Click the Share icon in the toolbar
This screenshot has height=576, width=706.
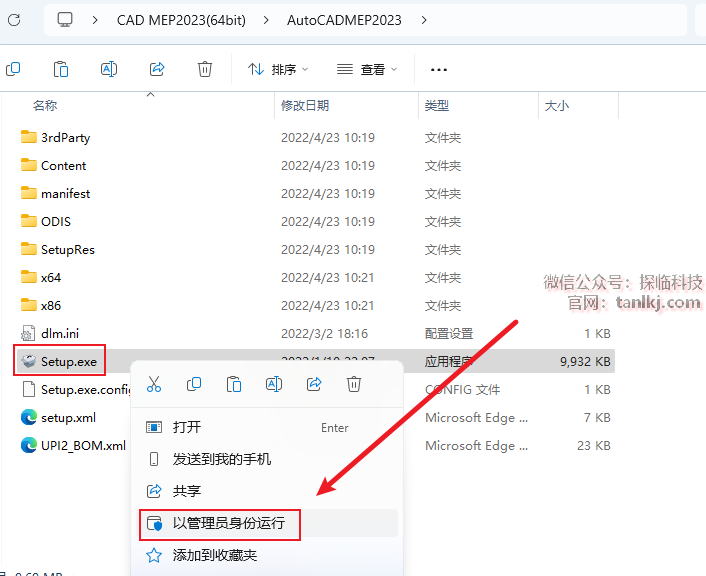click(157, 69)
